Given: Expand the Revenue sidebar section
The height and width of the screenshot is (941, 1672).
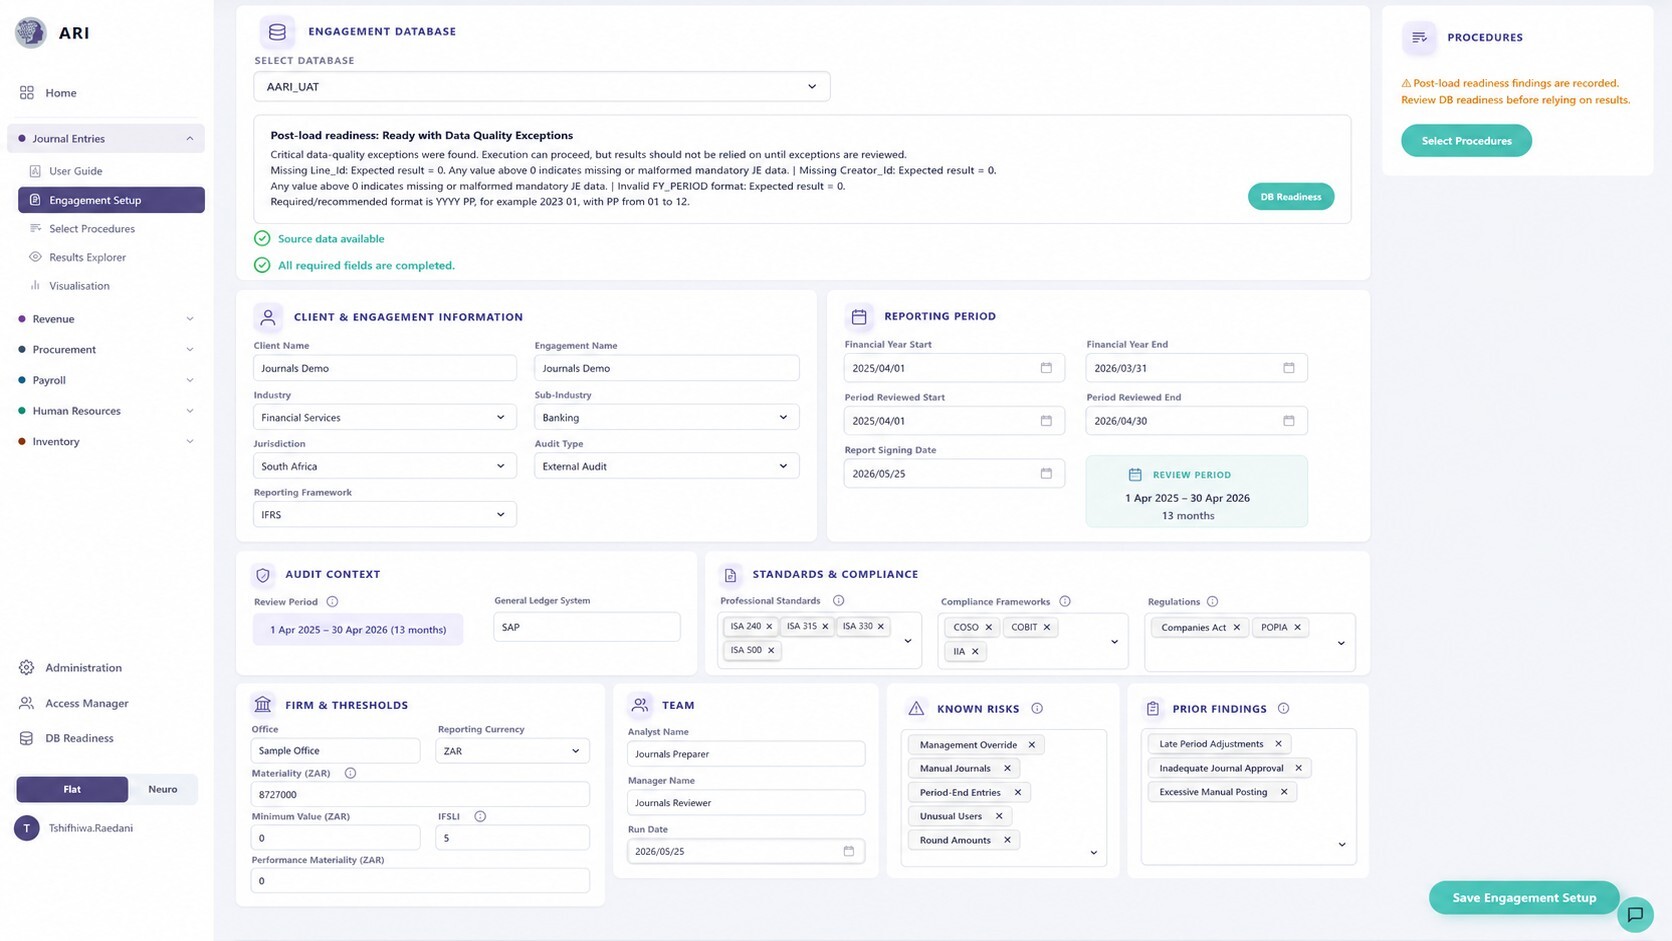Looking at the screenshot, I should pyautogui.click(x=106, y=319).
